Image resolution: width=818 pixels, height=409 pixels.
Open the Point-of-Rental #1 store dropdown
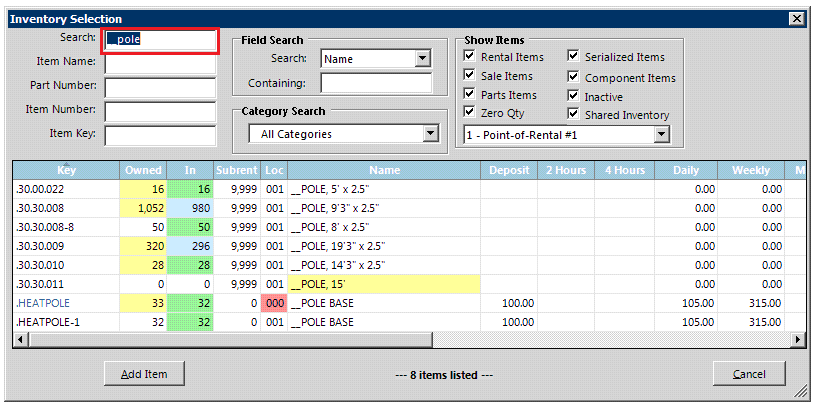(x=661, y=134)
